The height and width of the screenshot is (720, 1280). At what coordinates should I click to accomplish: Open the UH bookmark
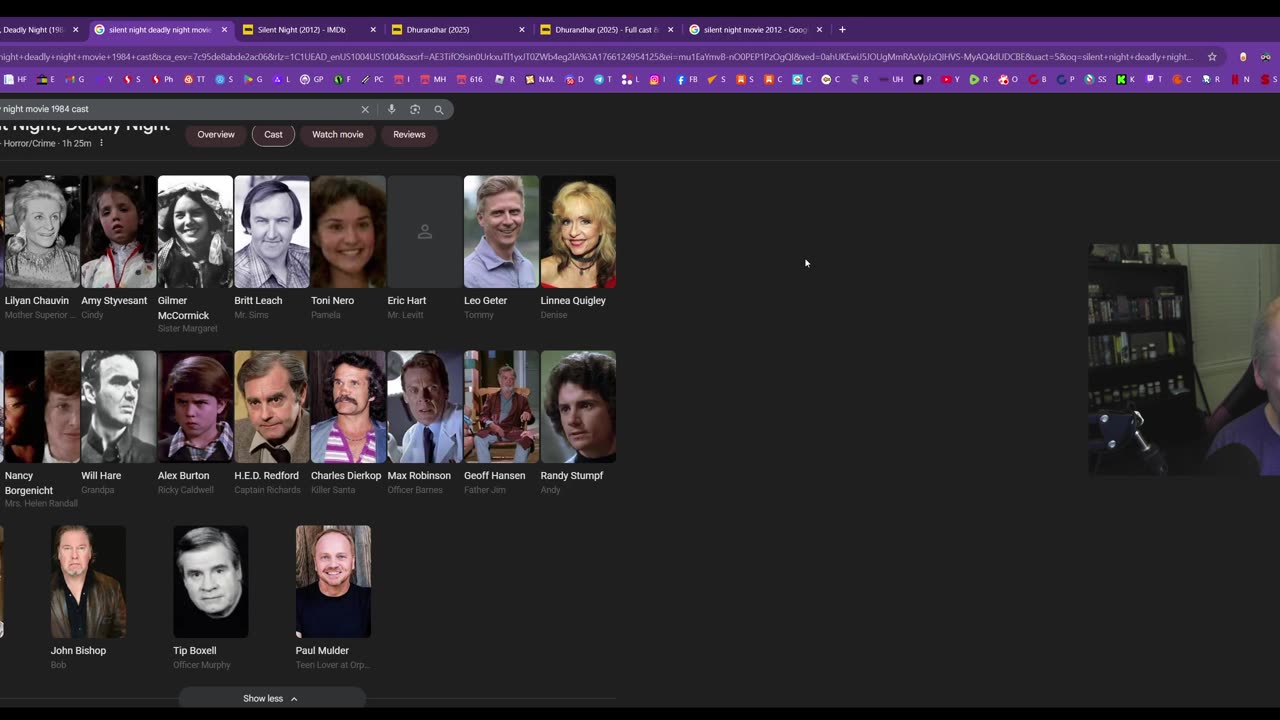coord(890,79)
